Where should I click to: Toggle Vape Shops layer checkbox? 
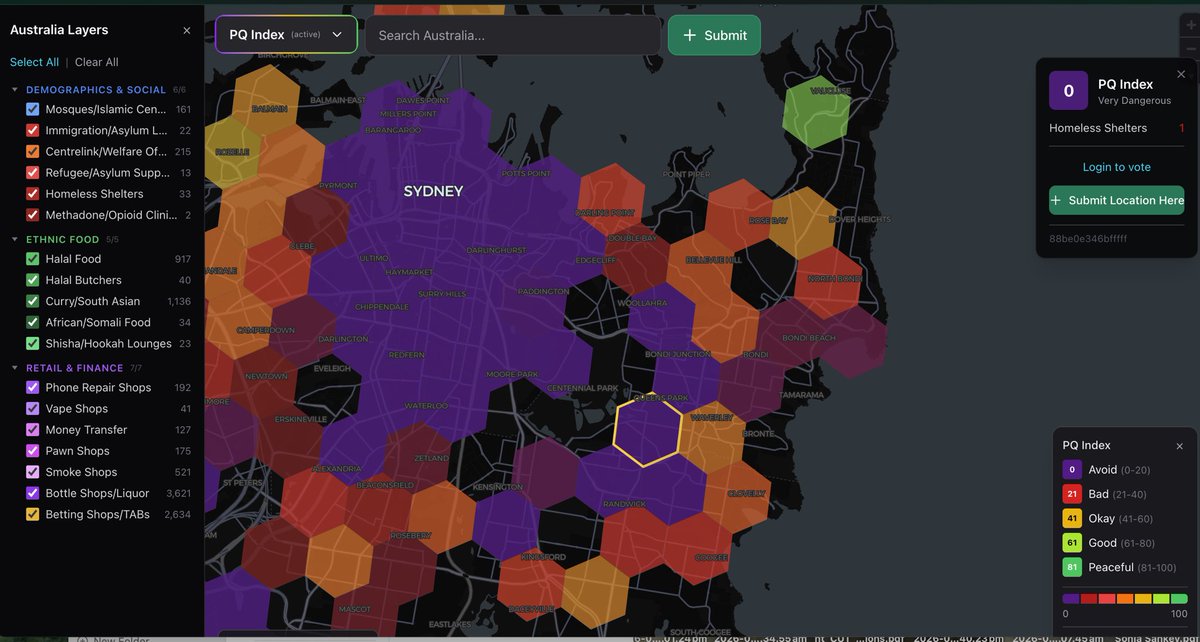coord(33,408)
